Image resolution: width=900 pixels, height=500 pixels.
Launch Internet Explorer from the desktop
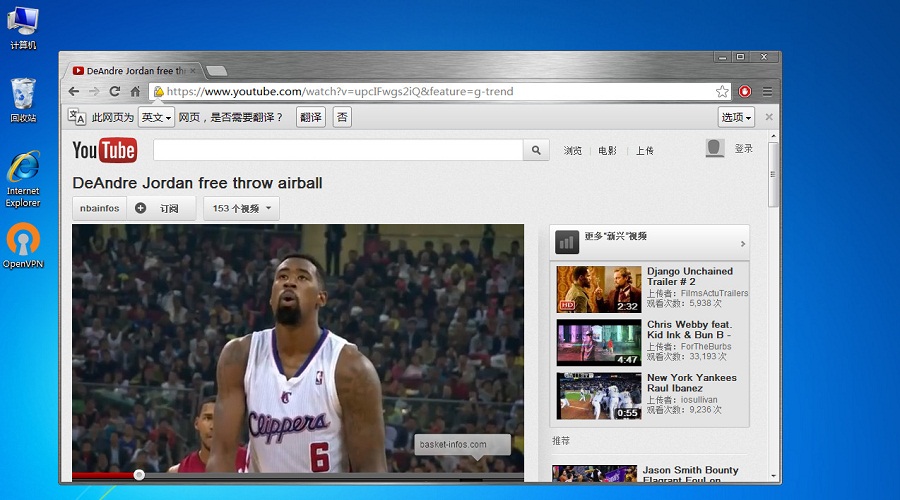[23, 179]
